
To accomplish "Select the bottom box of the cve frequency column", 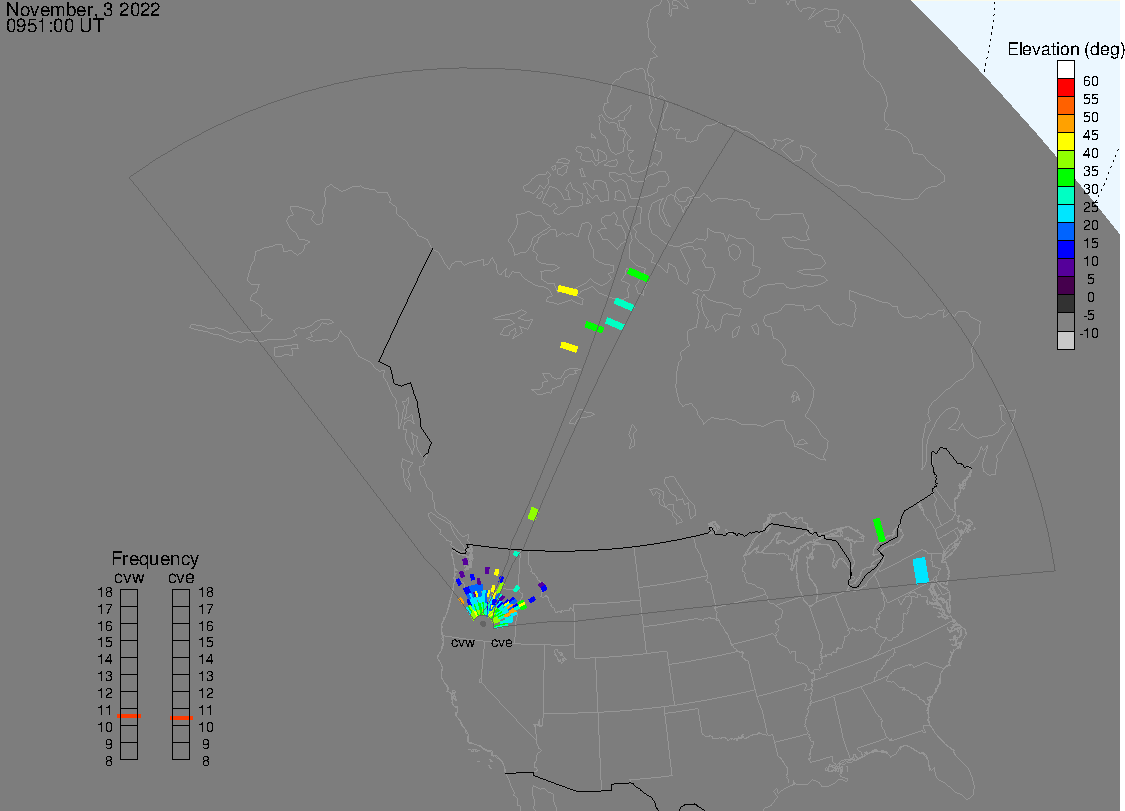I will click(x=181, y=751).
